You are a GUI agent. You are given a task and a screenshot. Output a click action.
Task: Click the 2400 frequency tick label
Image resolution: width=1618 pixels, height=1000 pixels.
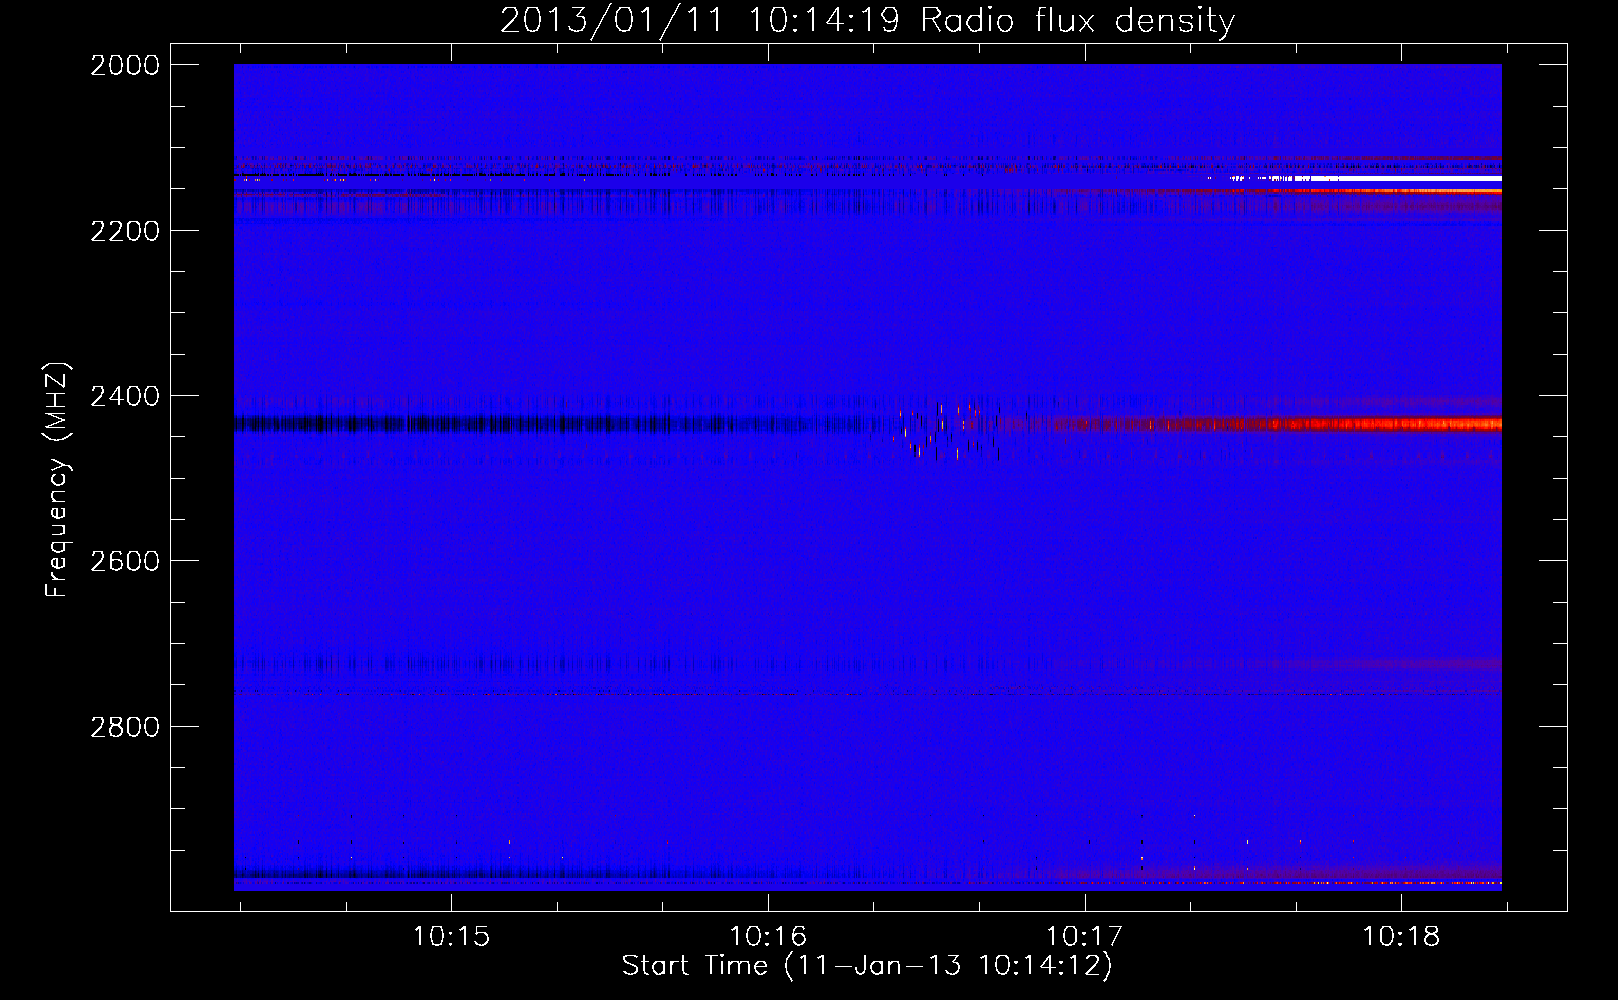pos(125,397)
